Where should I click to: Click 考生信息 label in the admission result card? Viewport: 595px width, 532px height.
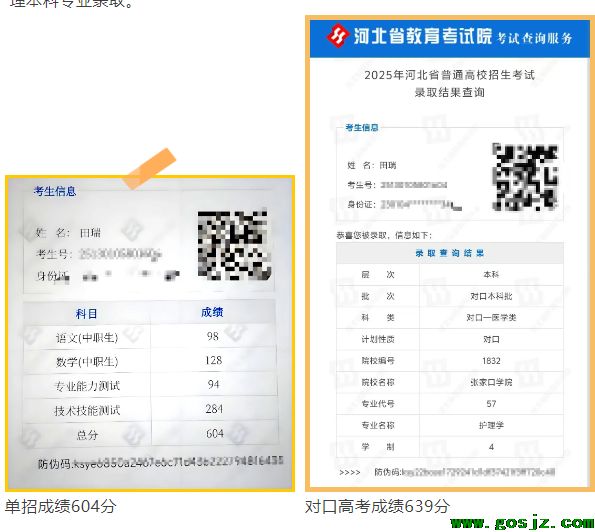pos(362,127)
